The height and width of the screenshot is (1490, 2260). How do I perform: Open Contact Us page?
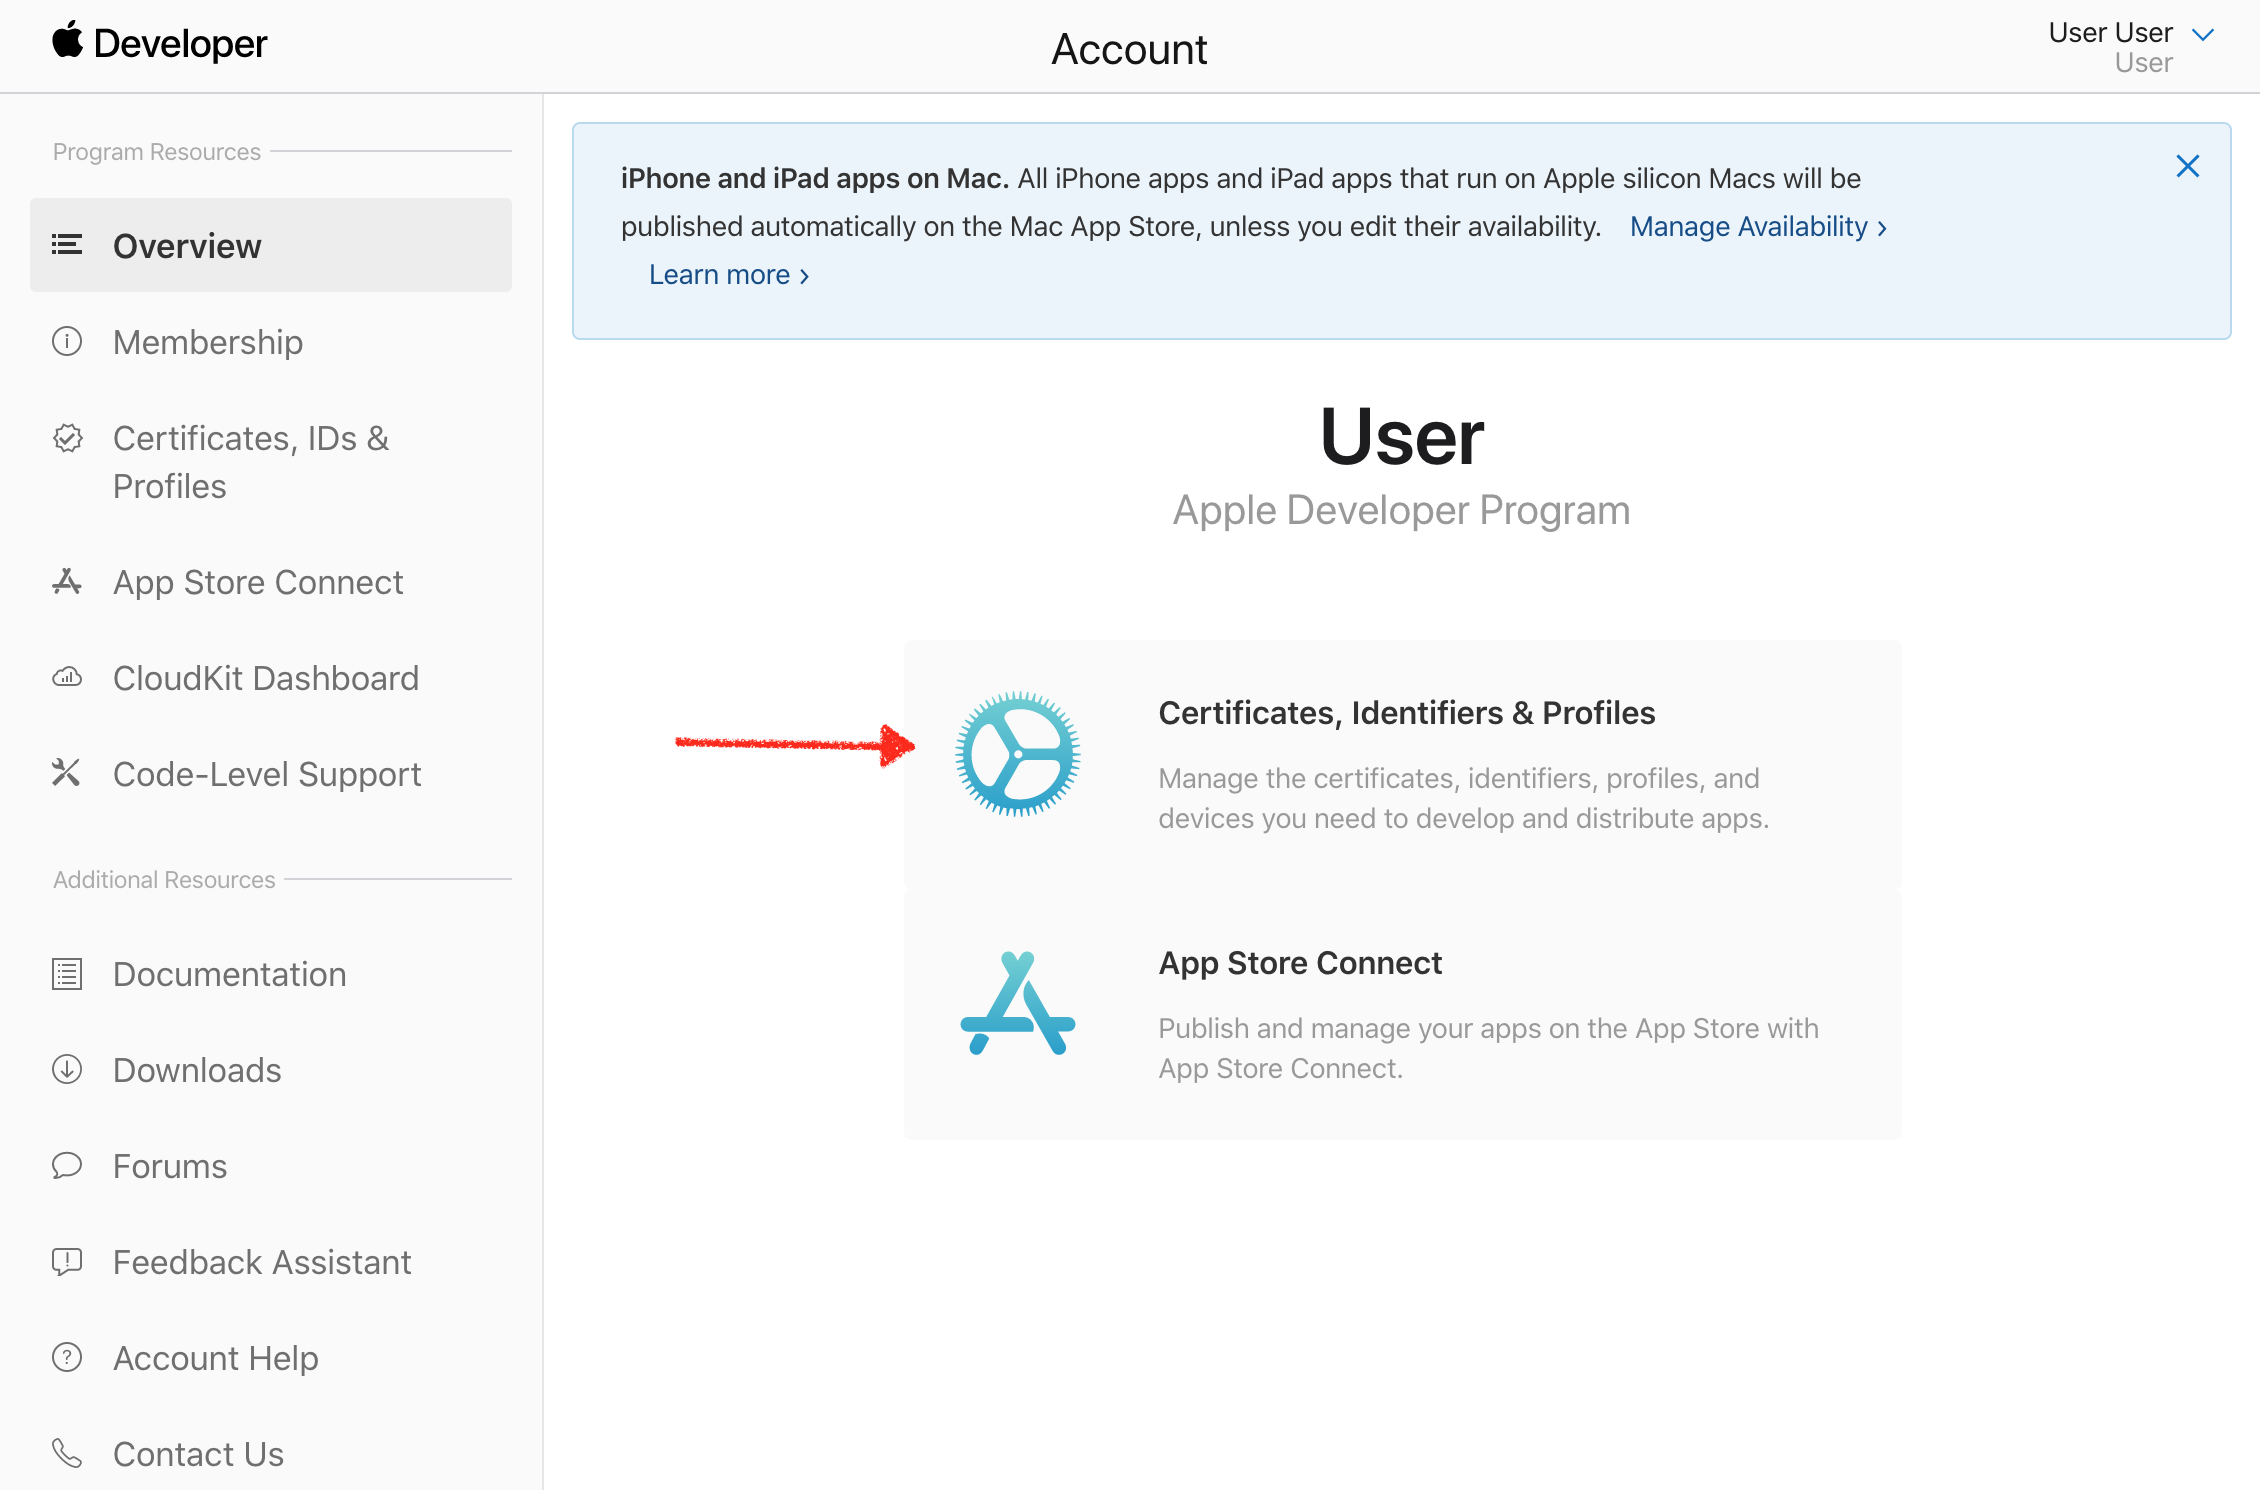tap(198, 1454)
